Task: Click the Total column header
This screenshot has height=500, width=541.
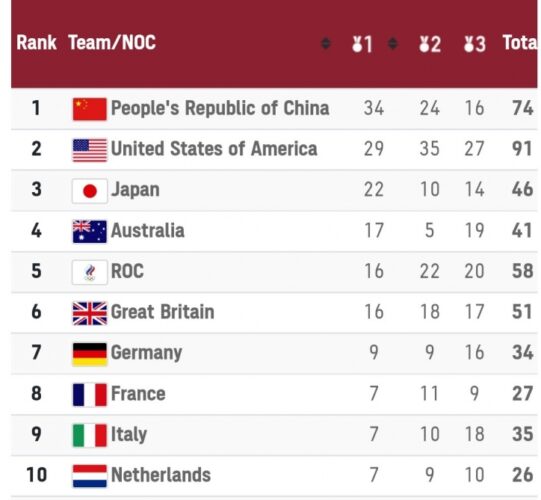Action: tap(520, 43)
